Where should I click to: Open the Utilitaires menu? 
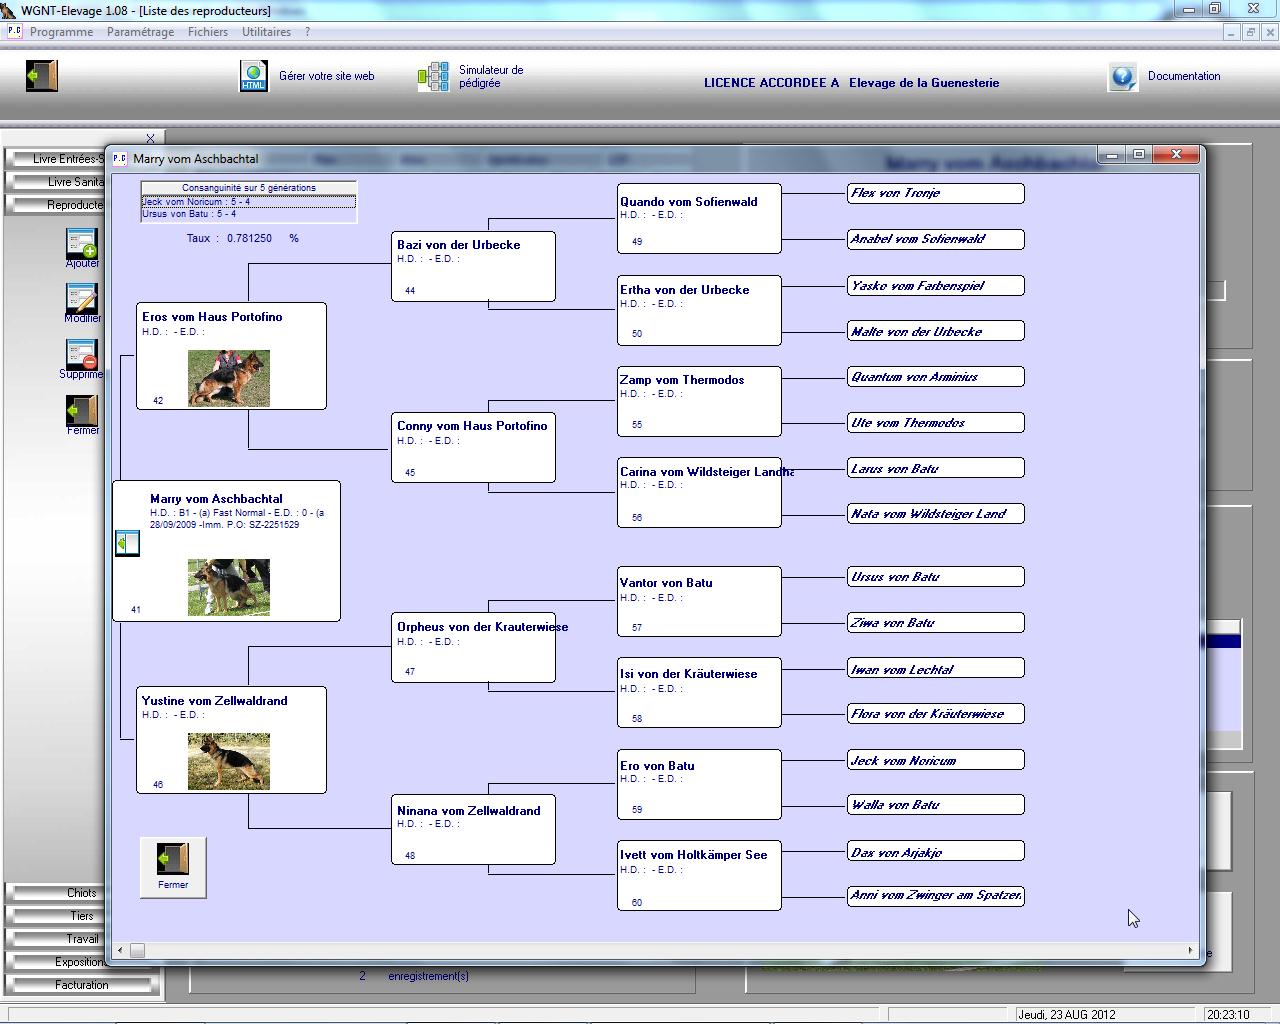click(x=266, y=32)
